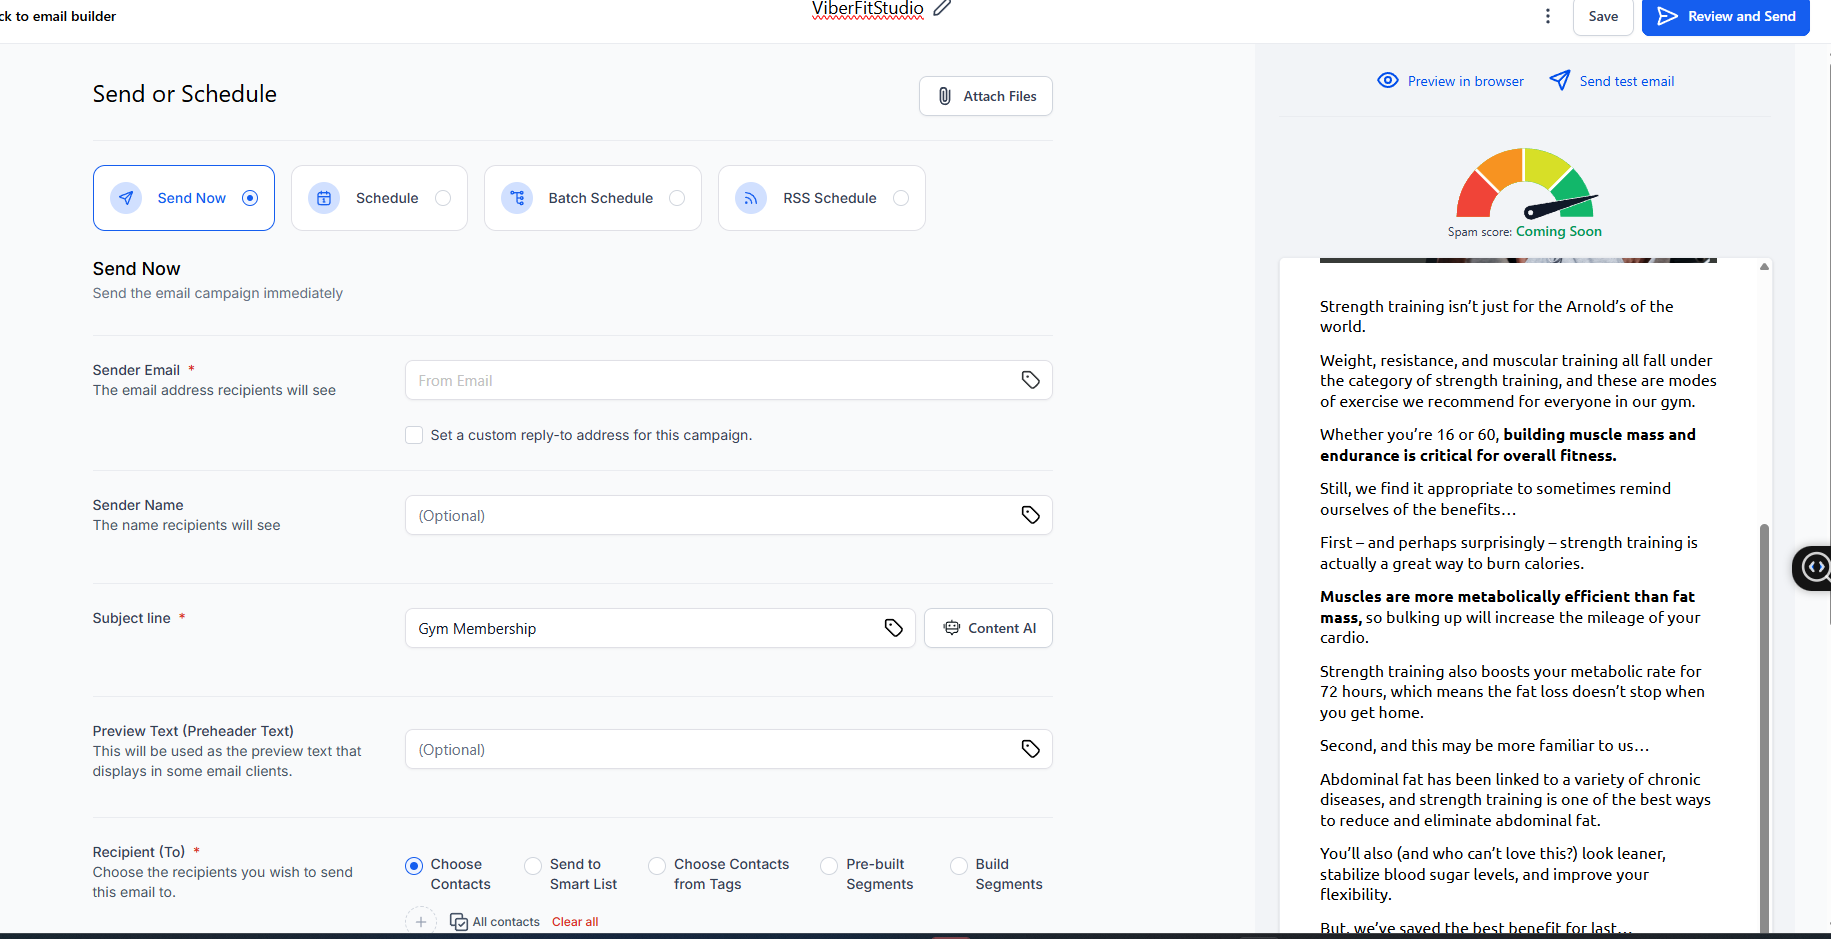Click the tag icon in Sender Email field

click(x=1030, y=380)
